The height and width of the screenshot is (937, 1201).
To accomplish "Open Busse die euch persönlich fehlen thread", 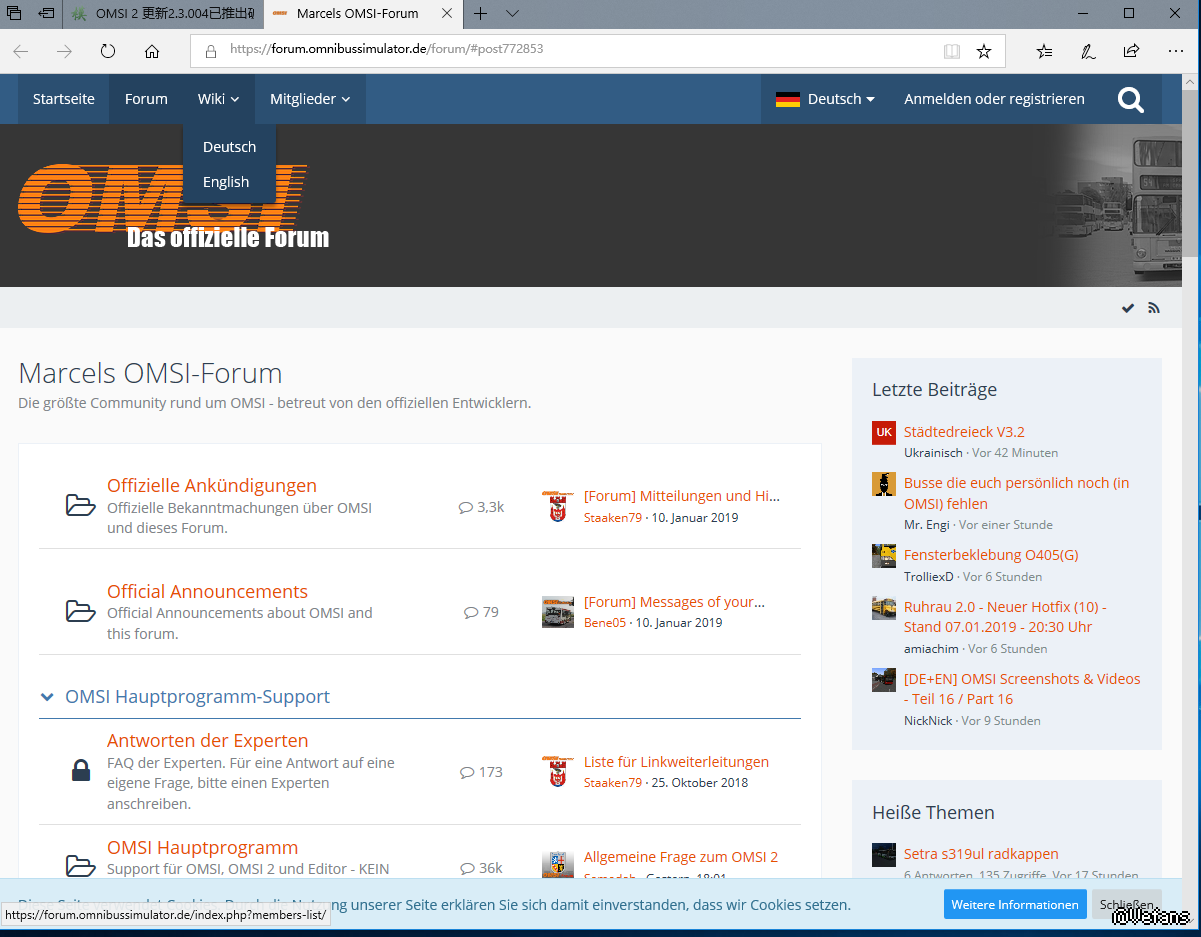I will [1016, 493].
